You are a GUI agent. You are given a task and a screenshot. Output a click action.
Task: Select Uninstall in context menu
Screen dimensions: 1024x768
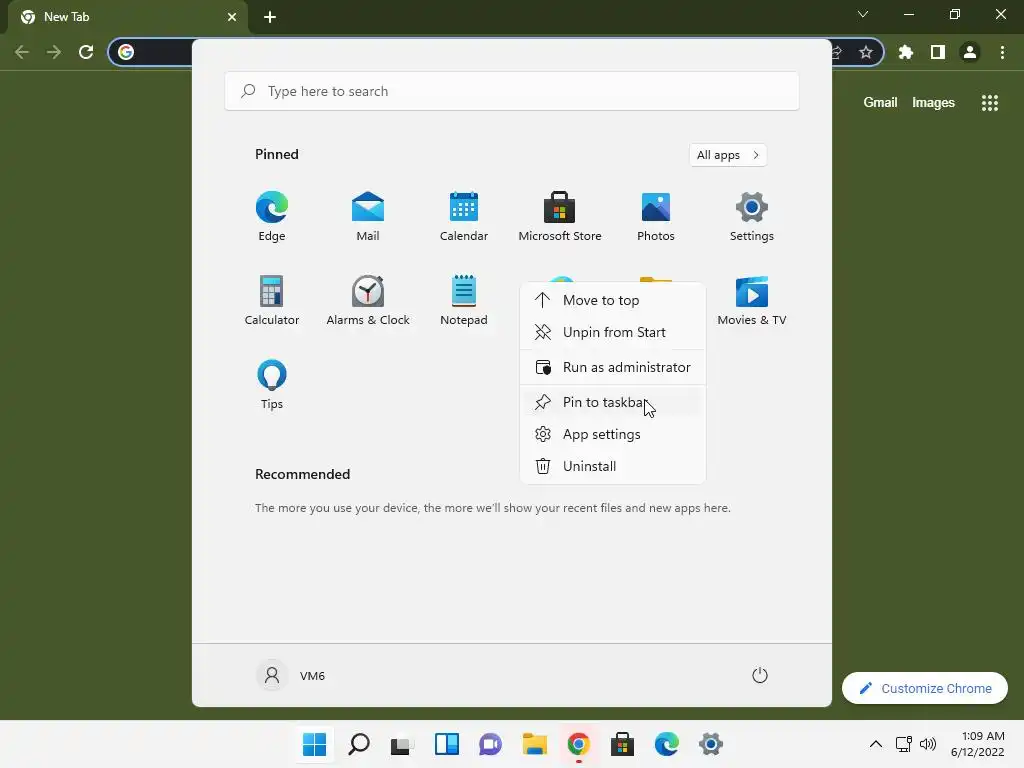(613, 466)
